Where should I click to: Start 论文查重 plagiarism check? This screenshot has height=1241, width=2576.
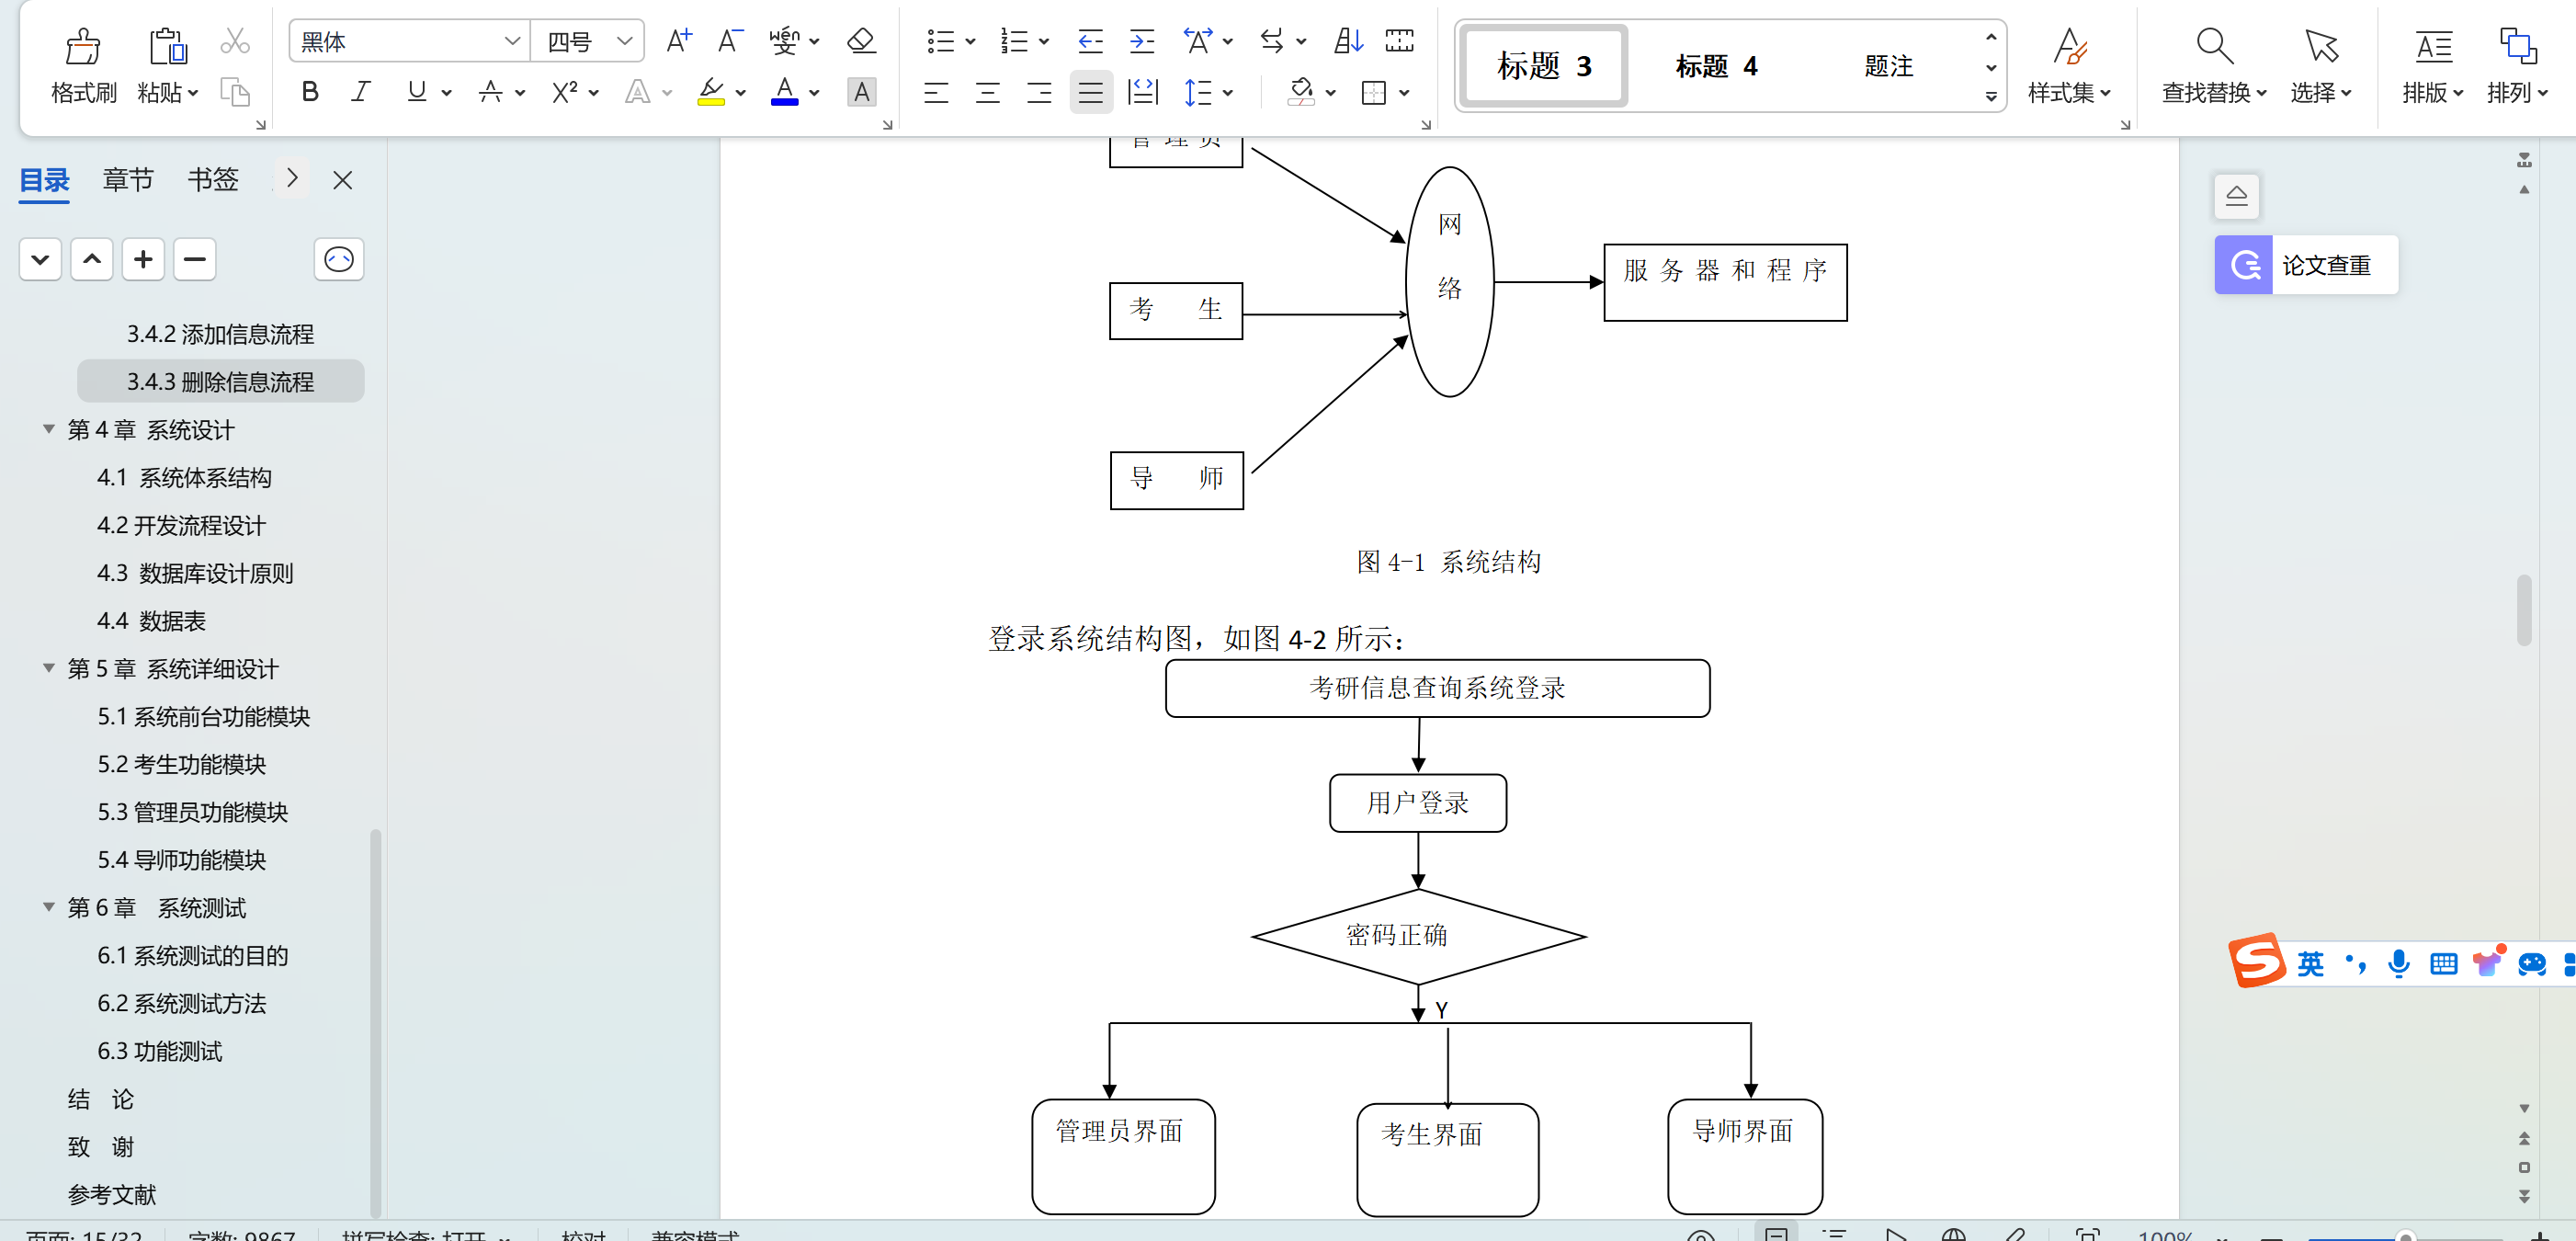coord(2305,265)
